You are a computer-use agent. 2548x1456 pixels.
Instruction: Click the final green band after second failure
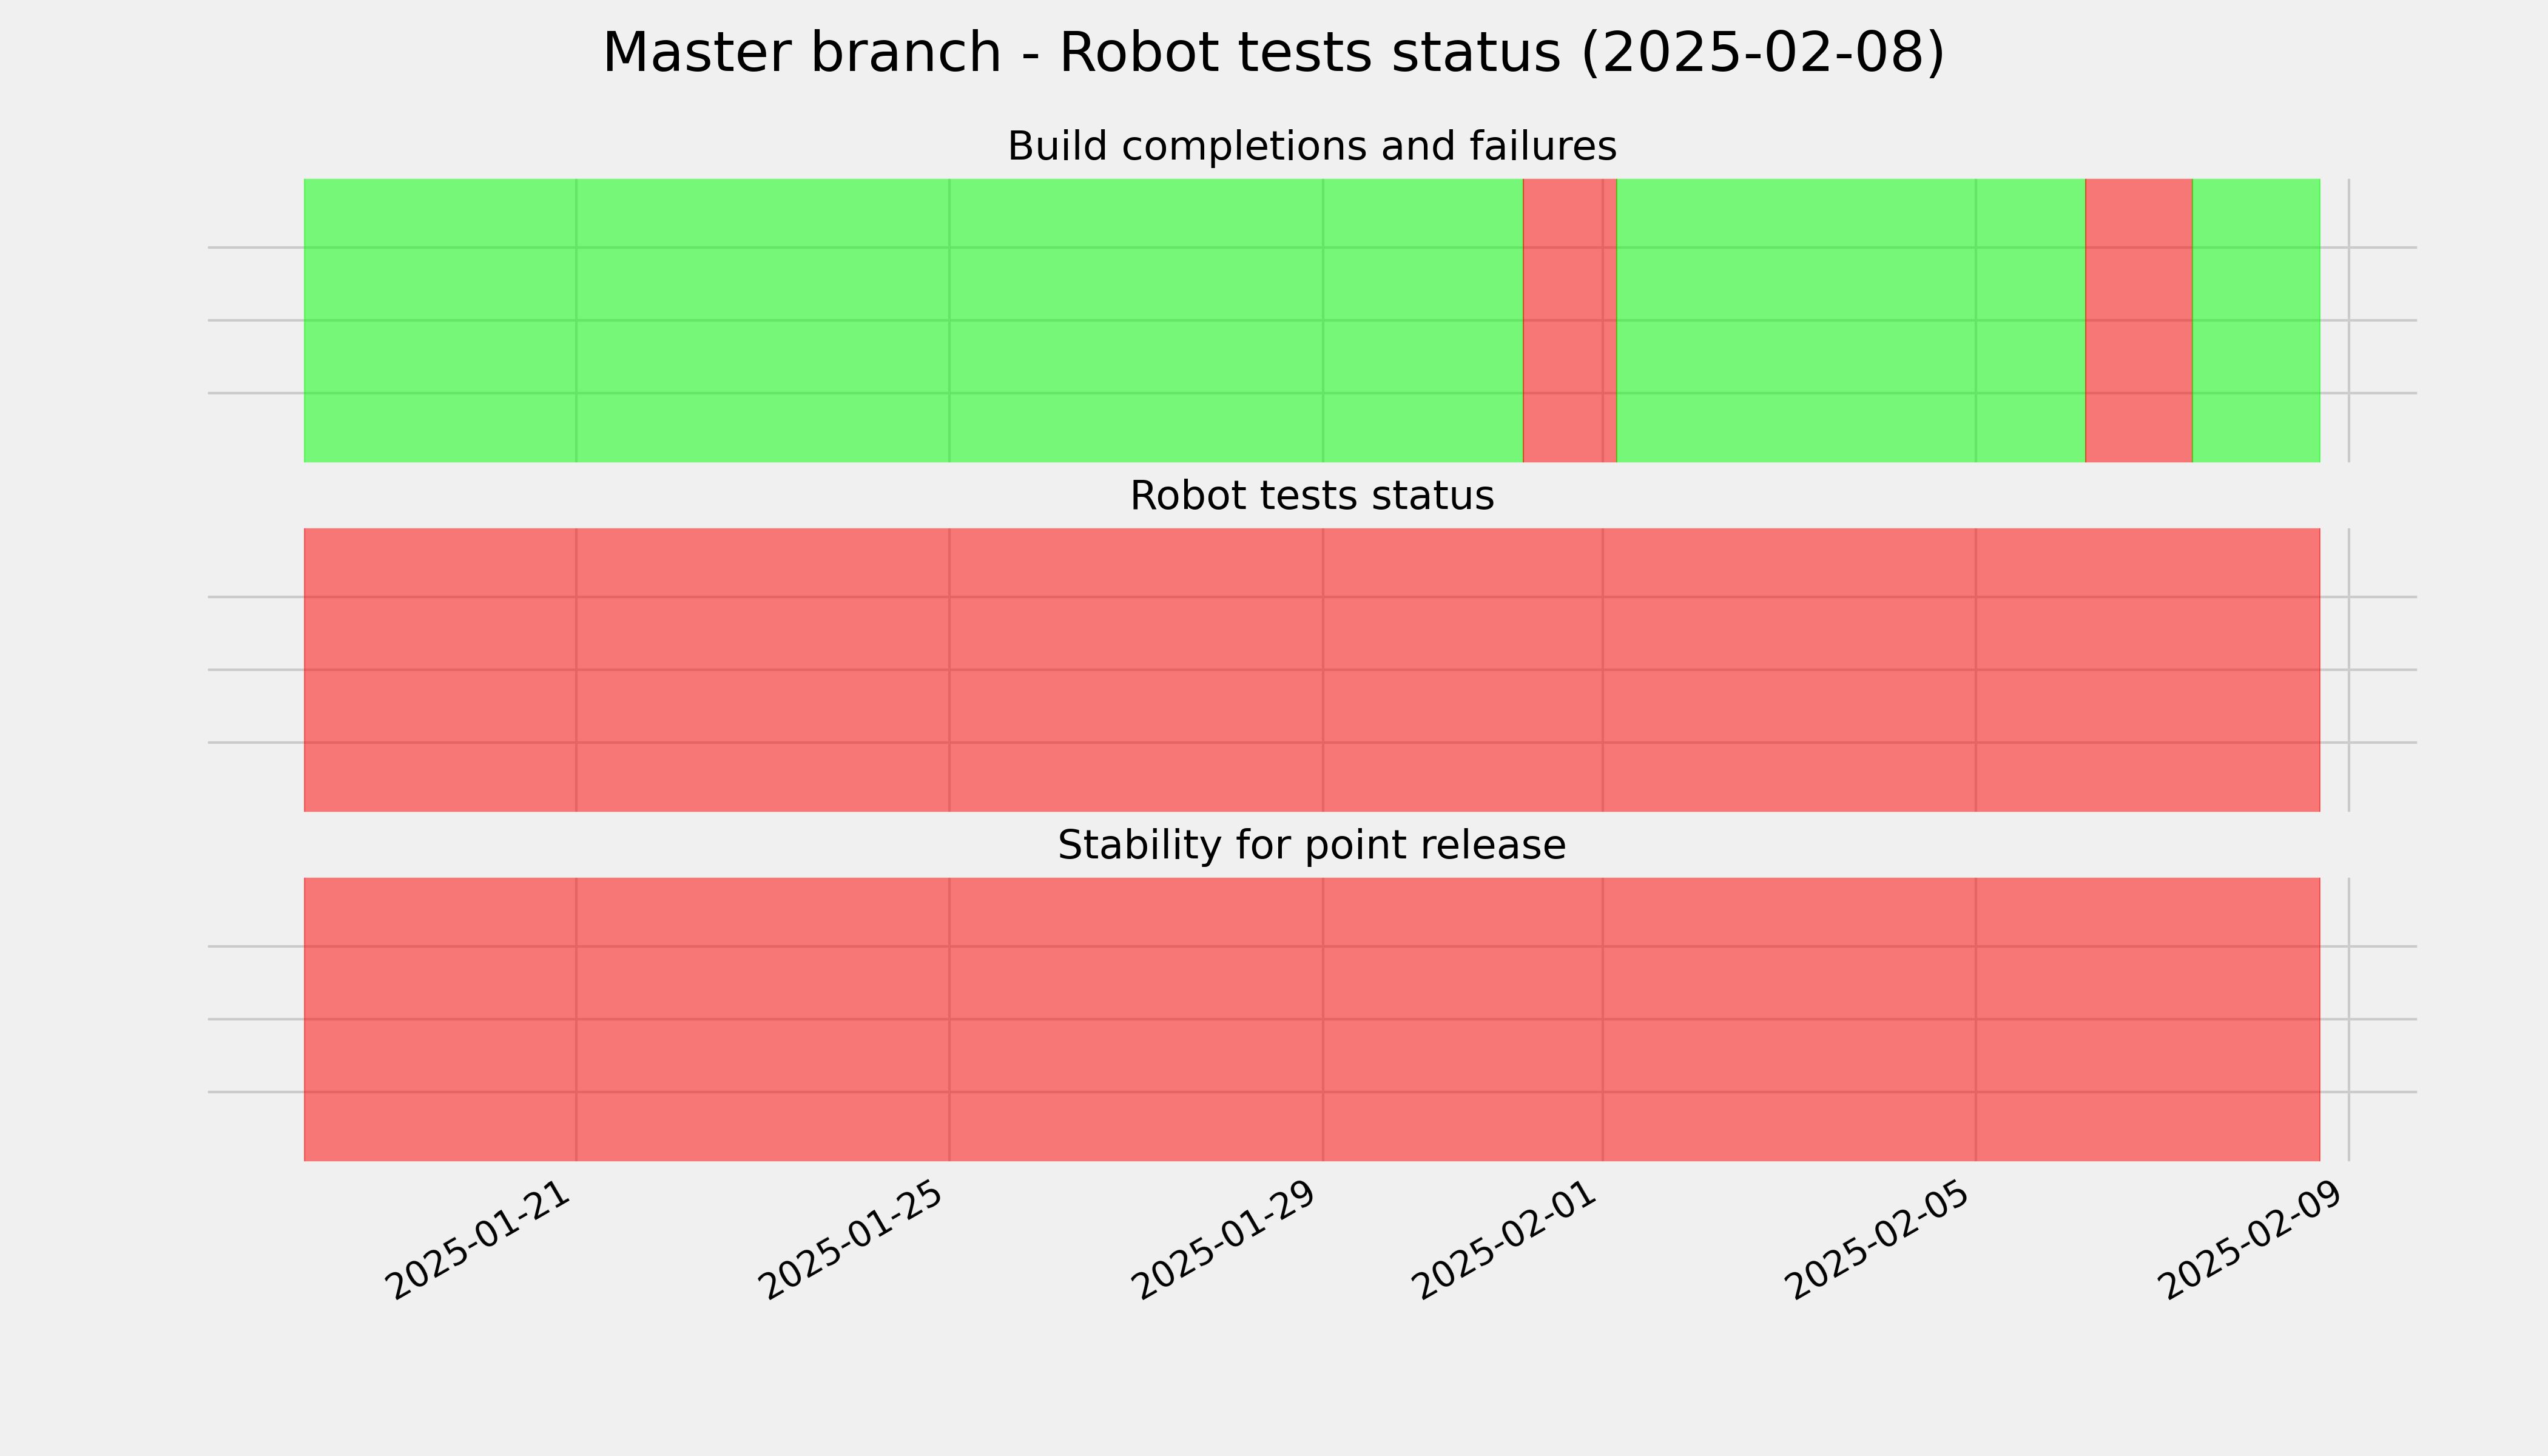[2256, 320]
